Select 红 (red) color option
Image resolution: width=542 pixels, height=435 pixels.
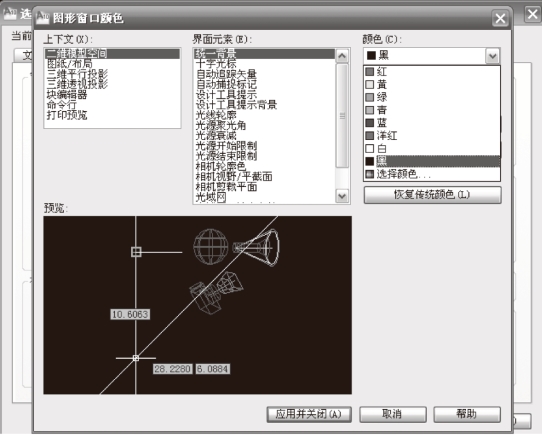432,72
